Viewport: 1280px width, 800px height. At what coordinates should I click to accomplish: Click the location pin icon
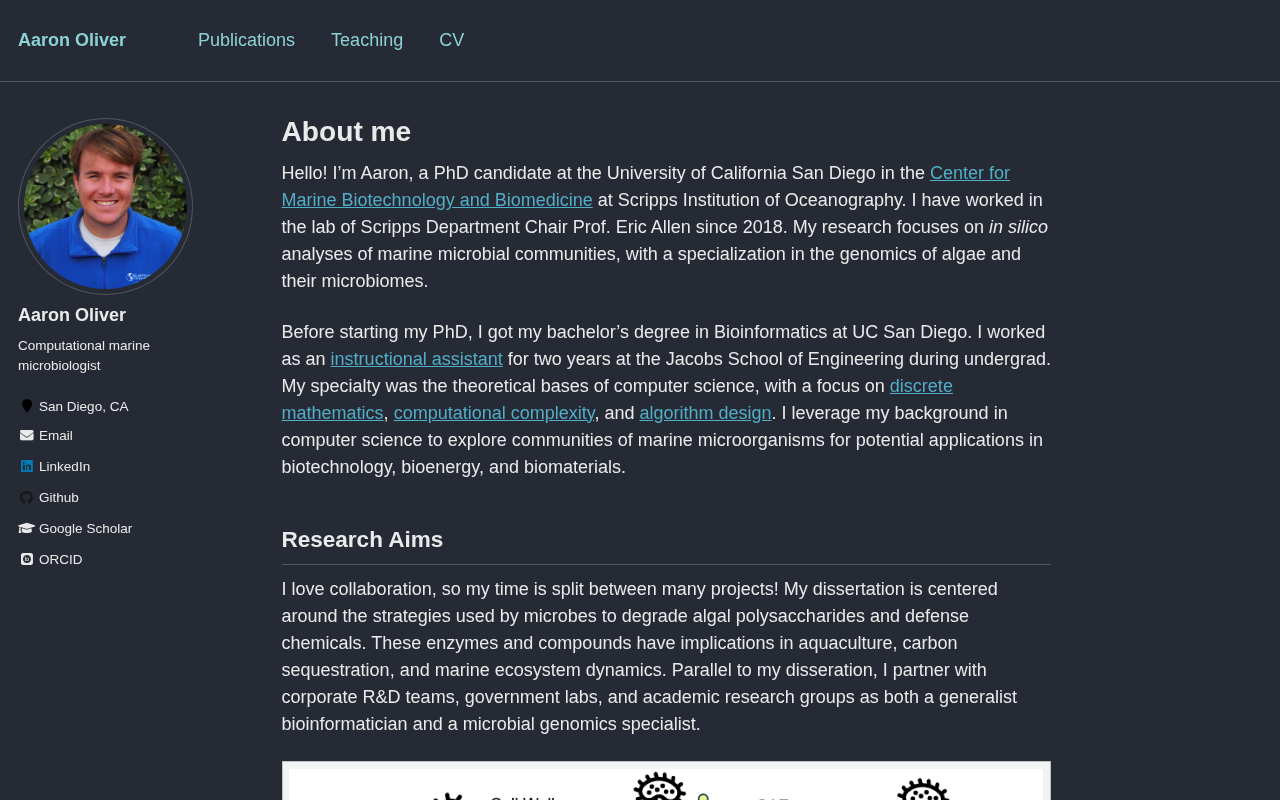coord(27,406)
